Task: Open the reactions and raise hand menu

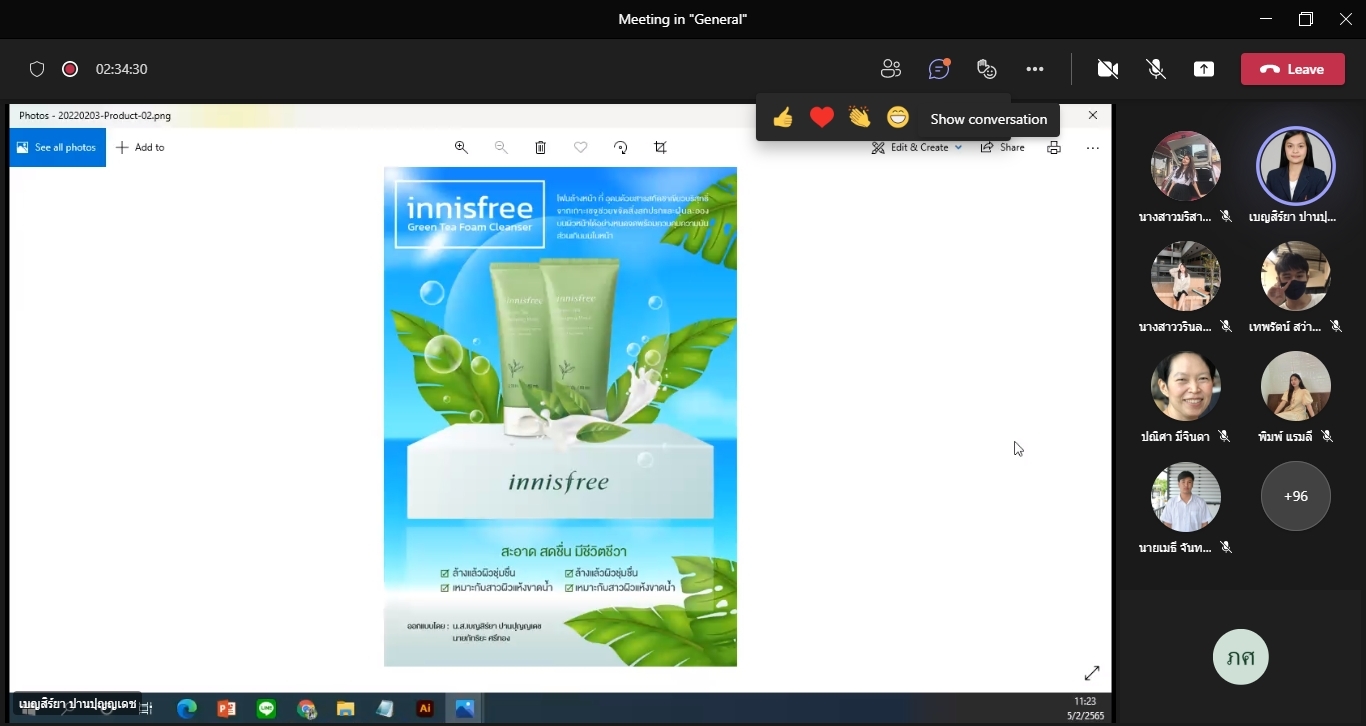Action: point(987,69)
